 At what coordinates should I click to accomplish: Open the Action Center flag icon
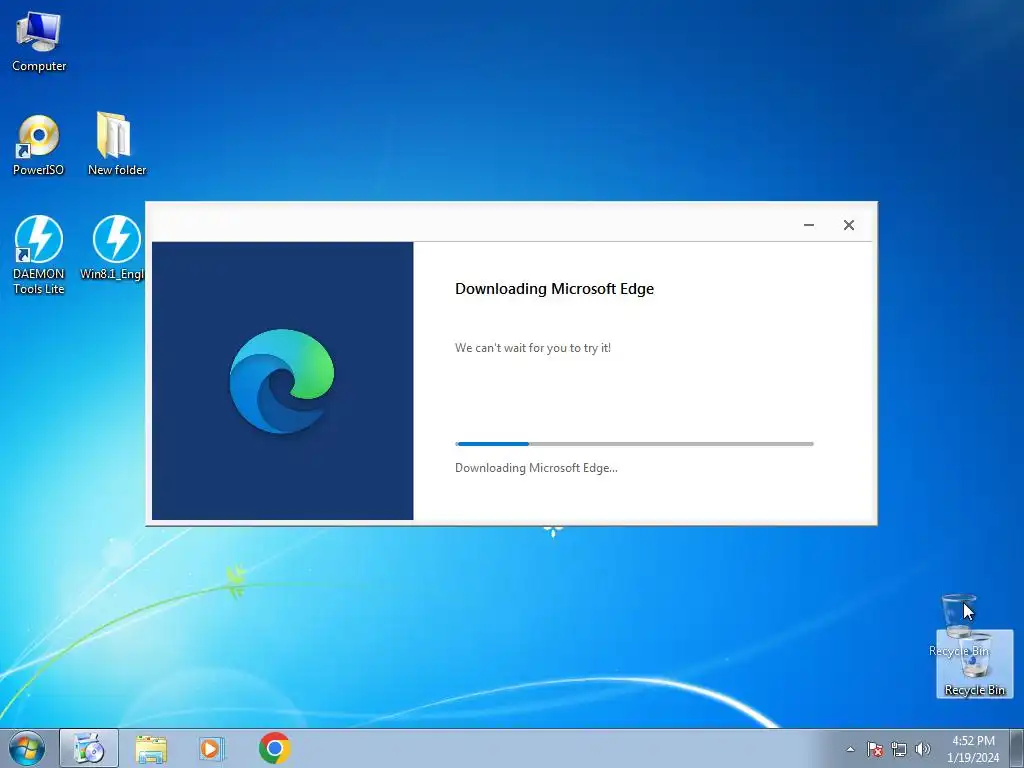[x=874, y=749]
